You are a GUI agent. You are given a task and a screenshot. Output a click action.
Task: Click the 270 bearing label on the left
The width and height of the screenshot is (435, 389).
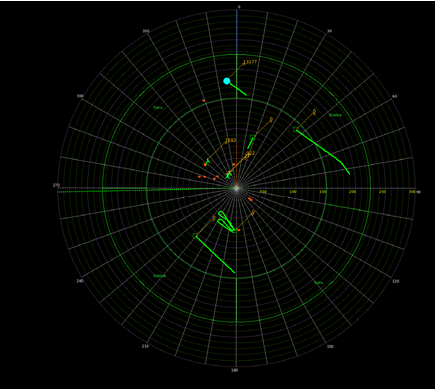click(56, 185)
